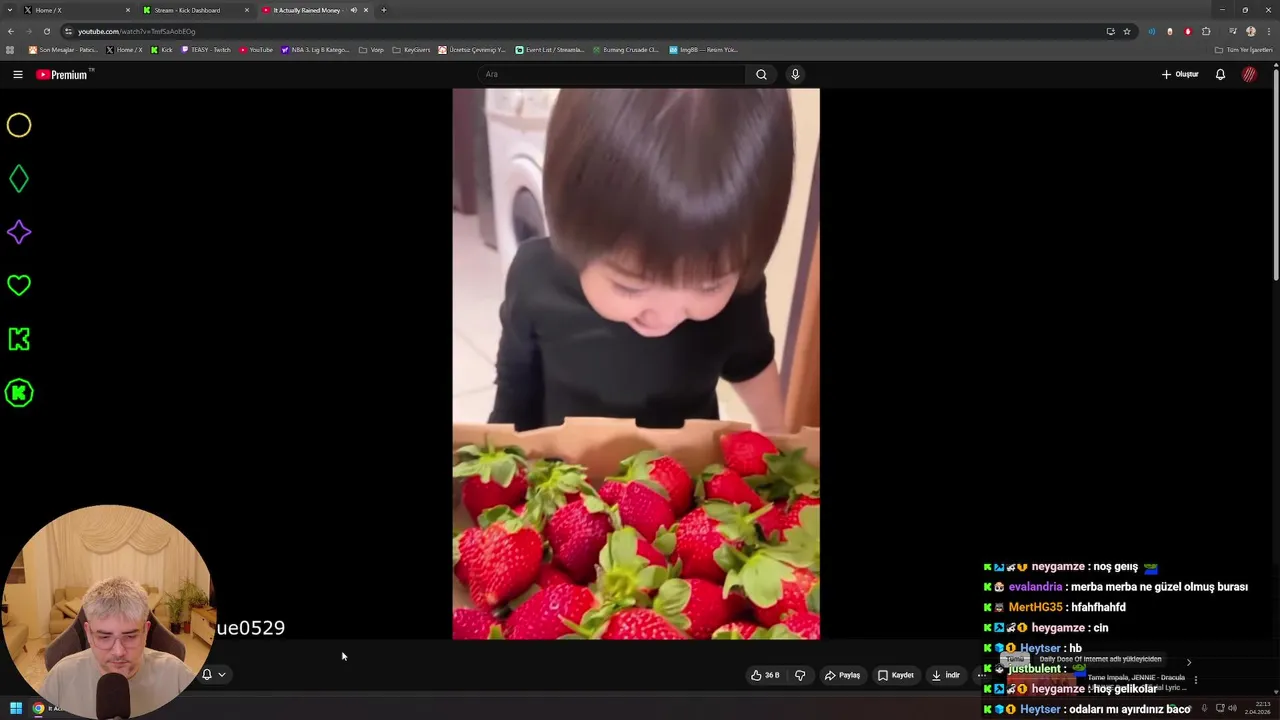Viewport: 1280px width, 720px height.
Task: Bookmark this page with the star
Action: [x=1127, y=31]
